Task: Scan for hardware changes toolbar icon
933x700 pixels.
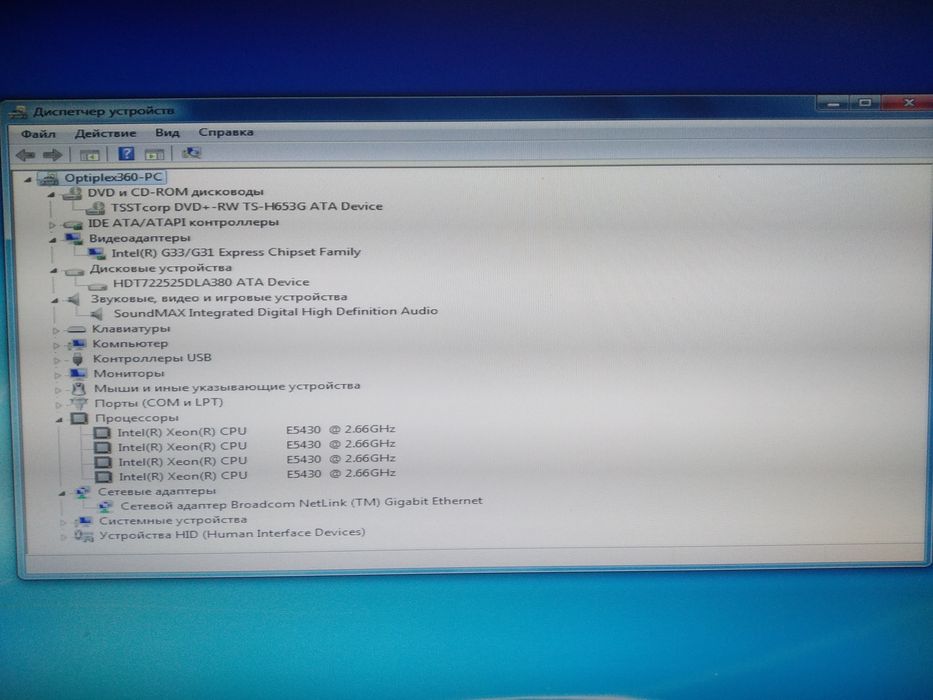Action: (191, 154)
